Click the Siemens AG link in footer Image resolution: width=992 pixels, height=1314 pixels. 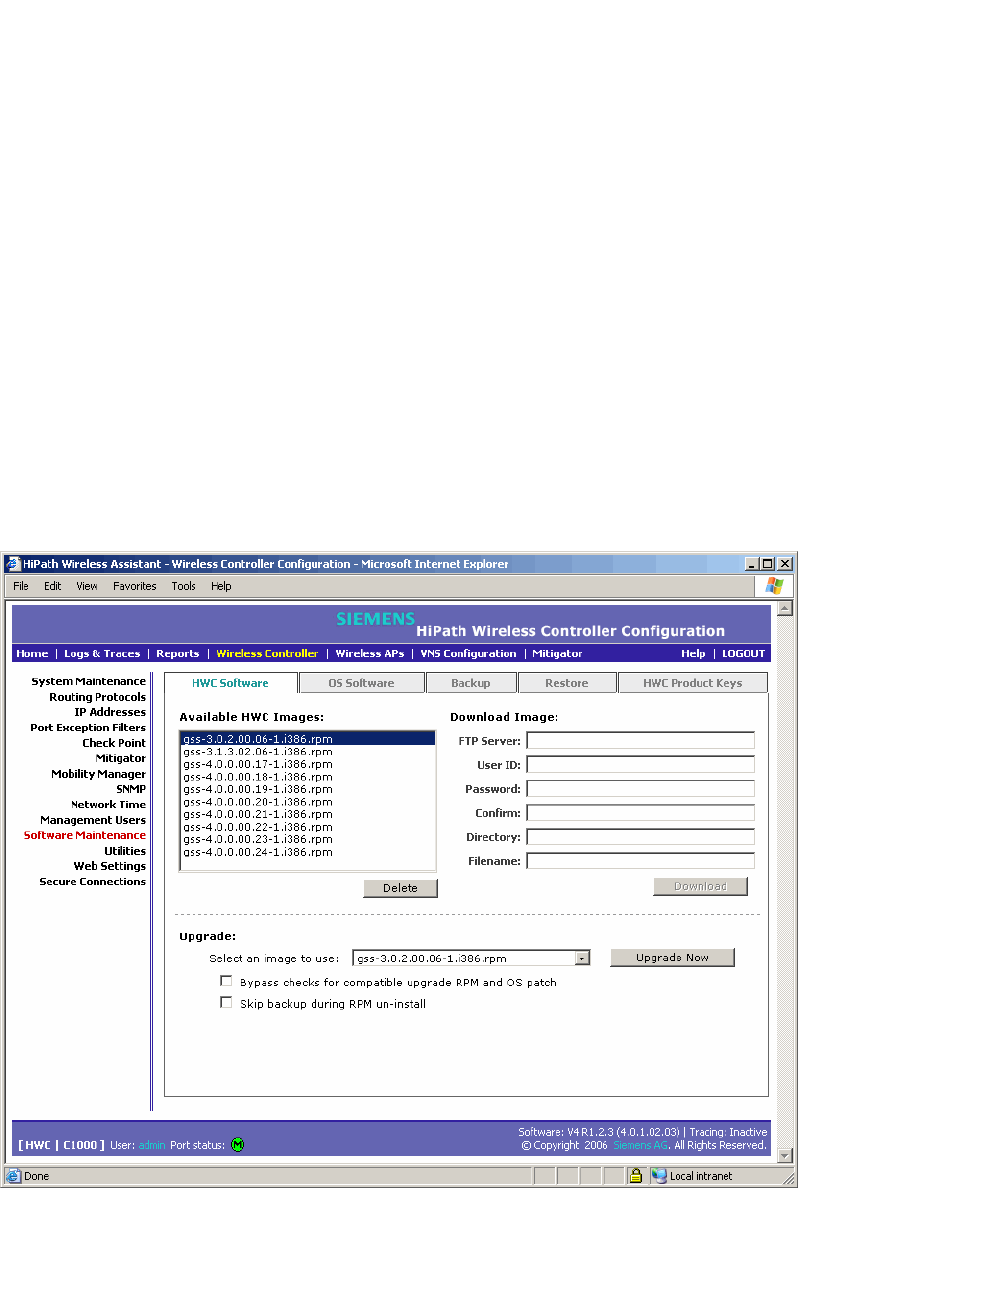(640, 1145)
